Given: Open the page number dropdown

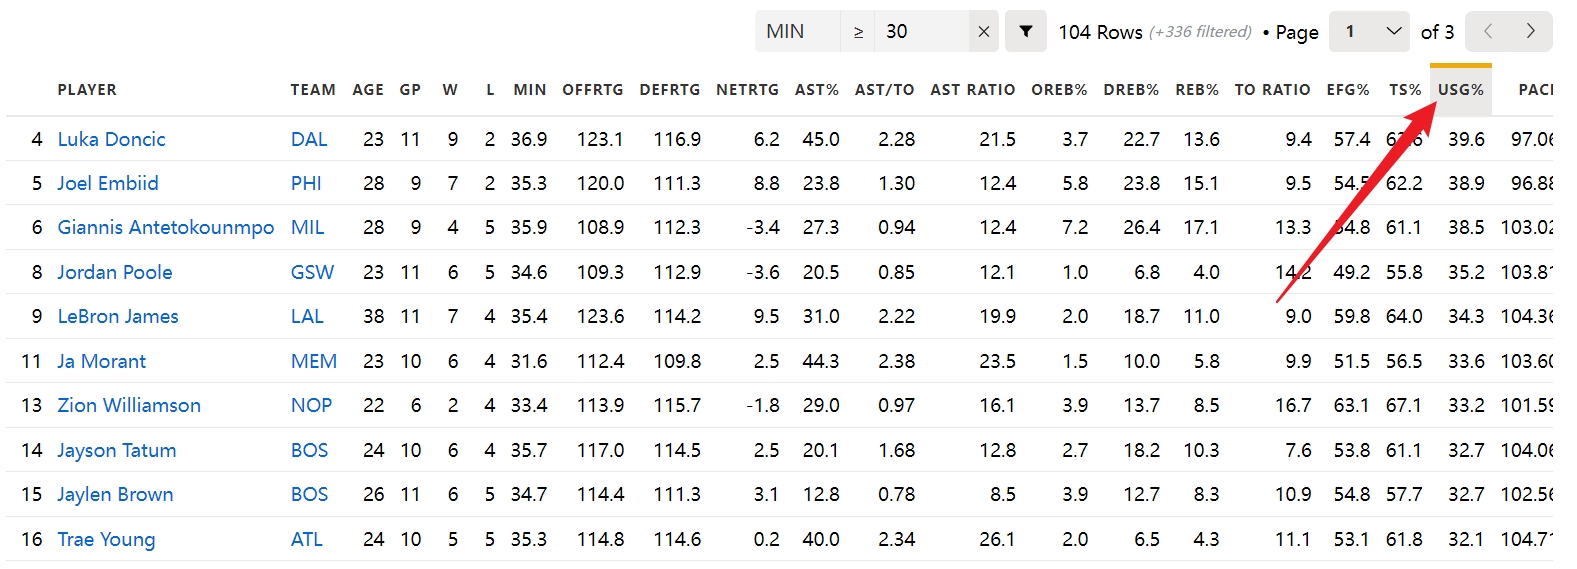Looking at the screenshot, I should click(1369, 32).
